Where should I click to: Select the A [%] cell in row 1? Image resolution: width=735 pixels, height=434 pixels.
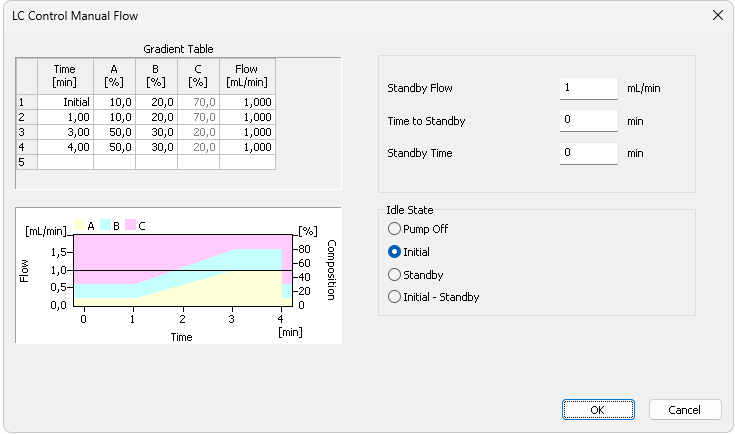[114, 102]
